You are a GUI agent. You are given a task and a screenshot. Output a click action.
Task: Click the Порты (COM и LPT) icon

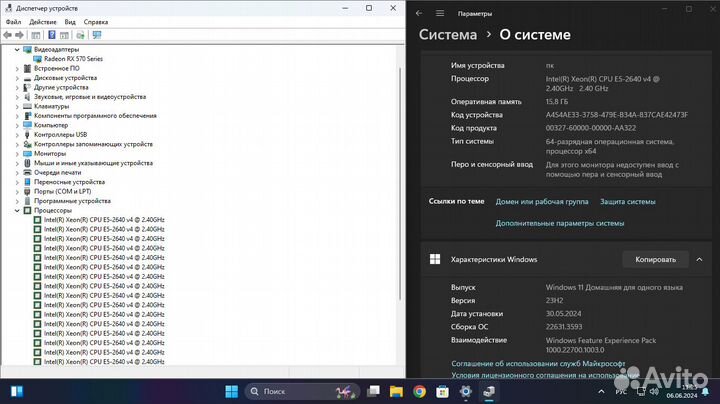[28, 191]
